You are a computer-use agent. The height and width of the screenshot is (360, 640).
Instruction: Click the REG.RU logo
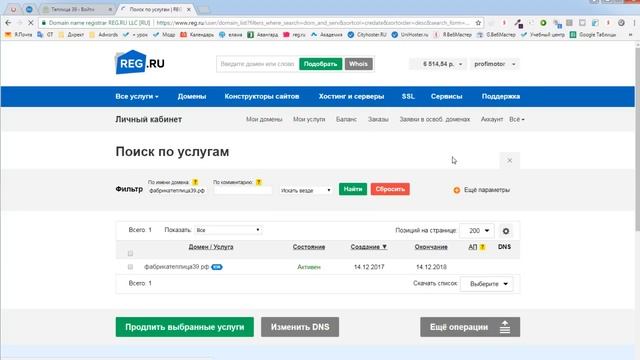(x=140, y=62)
